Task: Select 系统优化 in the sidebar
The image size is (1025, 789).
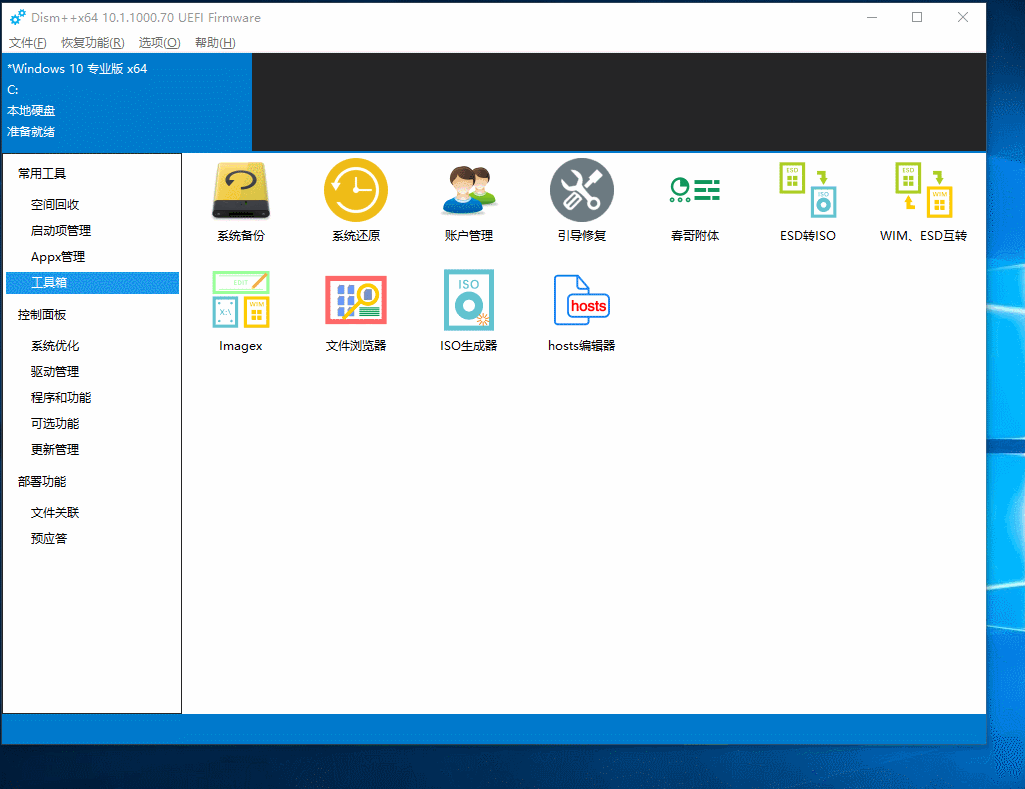Action: coord(55,346)
